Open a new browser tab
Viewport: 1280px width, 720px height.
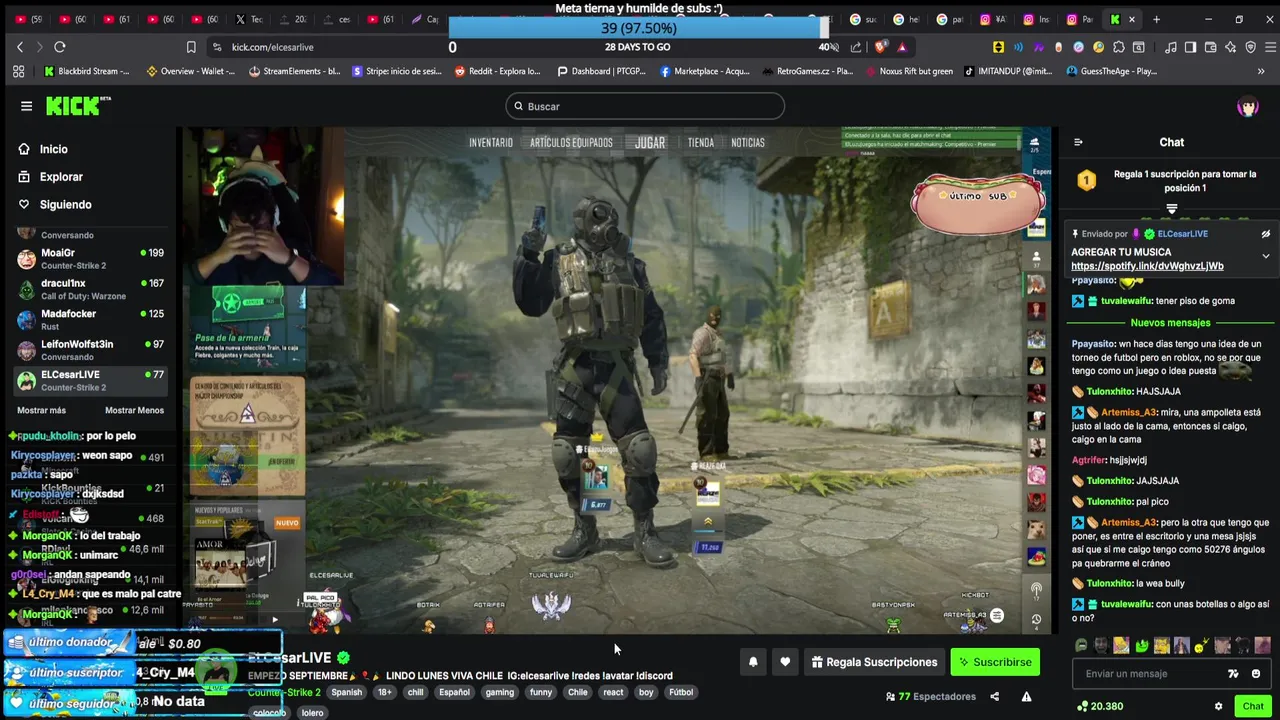(1156, 19)
